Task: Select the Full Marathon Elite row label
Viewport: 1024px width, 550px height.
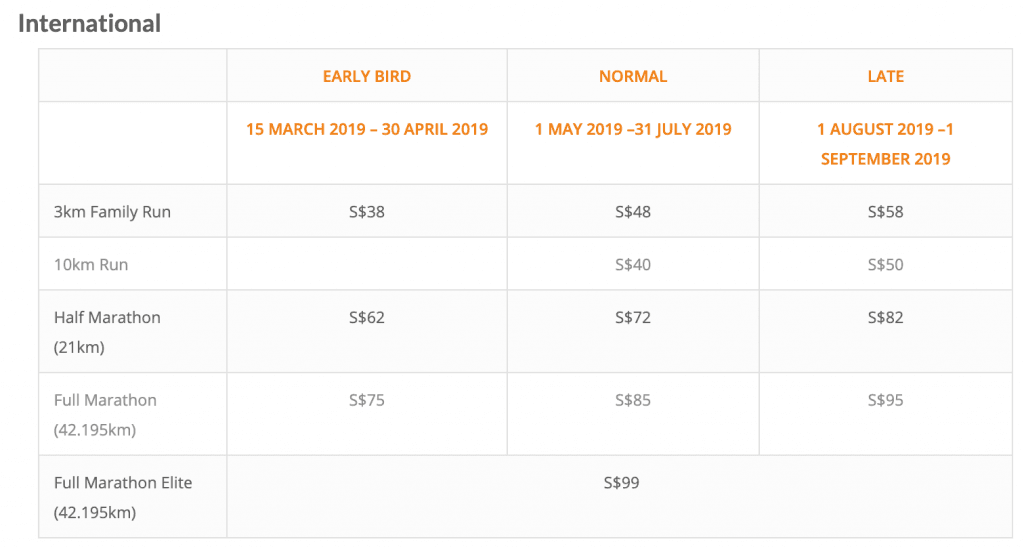Action: (x=123, y=497)
